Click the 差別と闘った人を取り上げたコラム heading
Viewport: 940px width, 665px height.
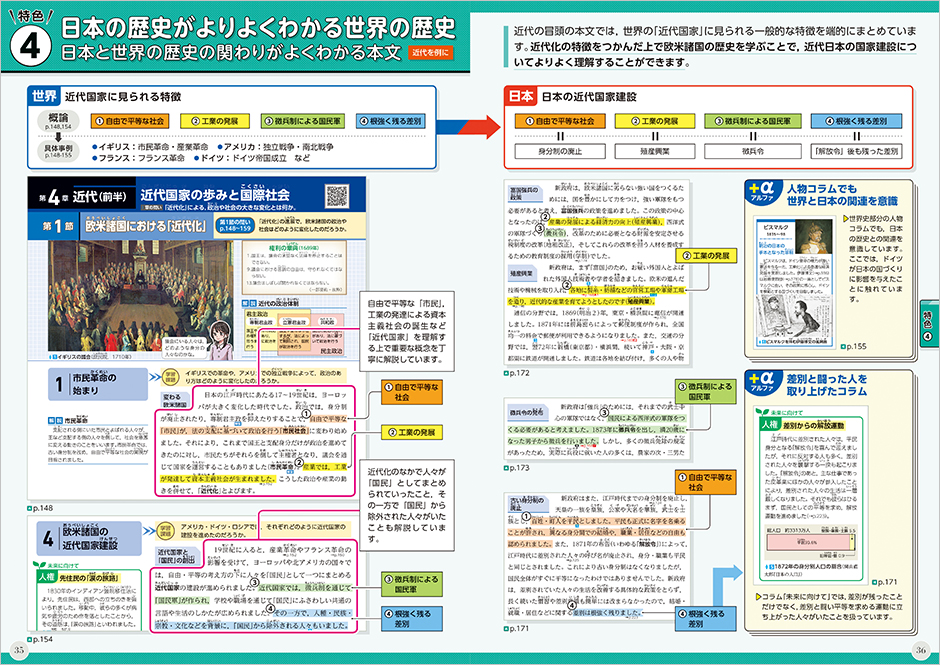pos(827,385)
